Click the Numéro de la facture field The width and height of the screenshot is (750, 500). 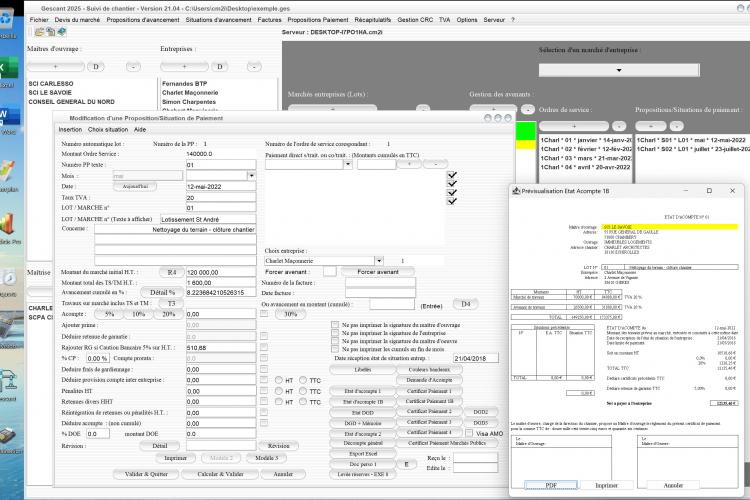click(x=380, y=282)
